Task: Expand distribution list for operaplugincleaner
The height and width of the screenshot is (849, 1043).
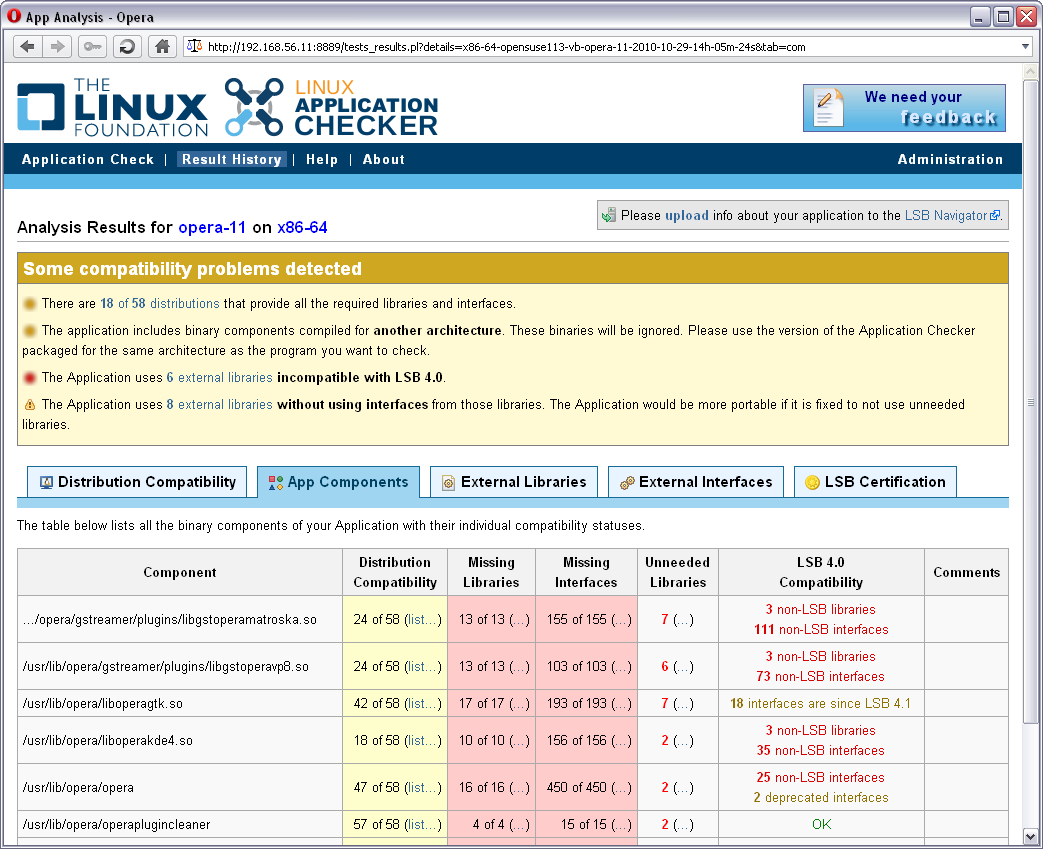Action: (423, 824)
